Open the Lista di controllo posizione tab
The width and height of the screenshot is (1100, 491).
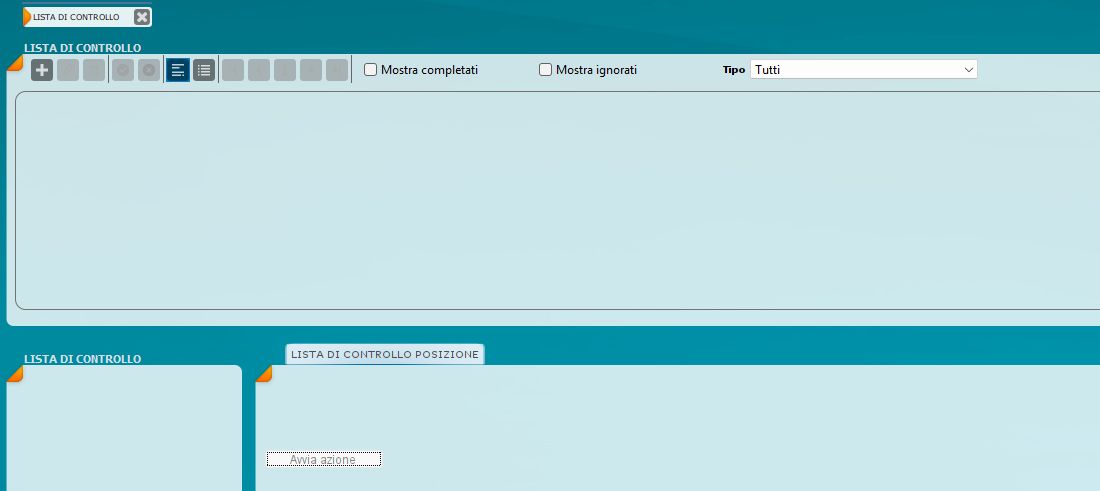(384, 354)
